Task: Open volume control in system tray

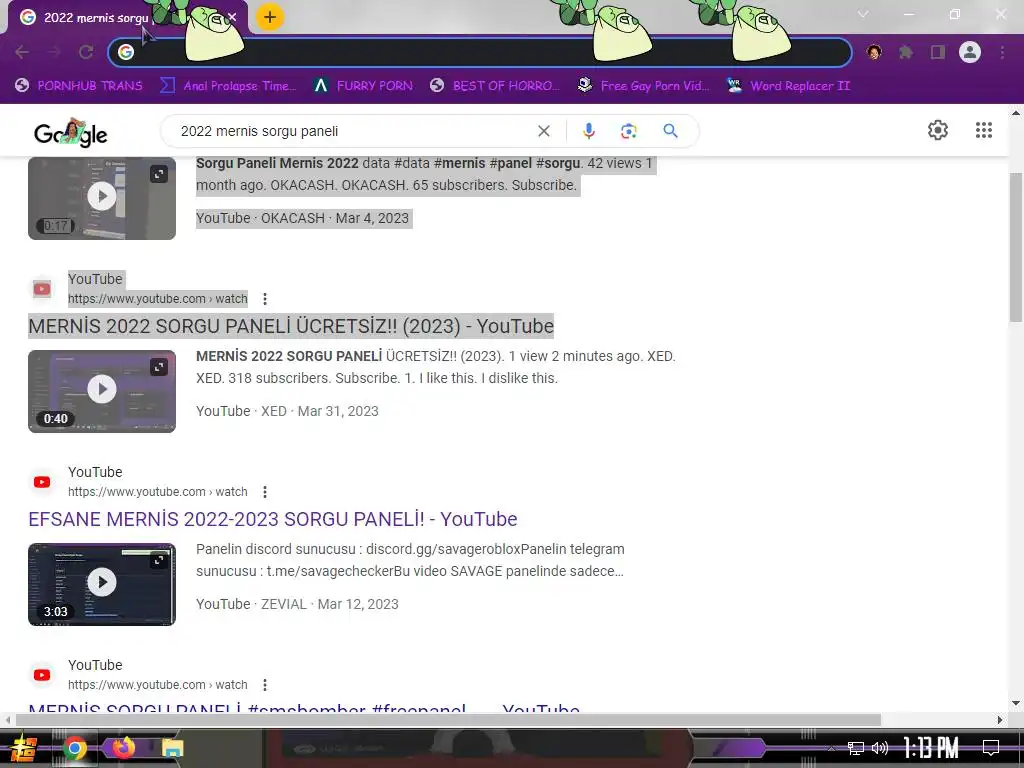Action: coord(880,748)
